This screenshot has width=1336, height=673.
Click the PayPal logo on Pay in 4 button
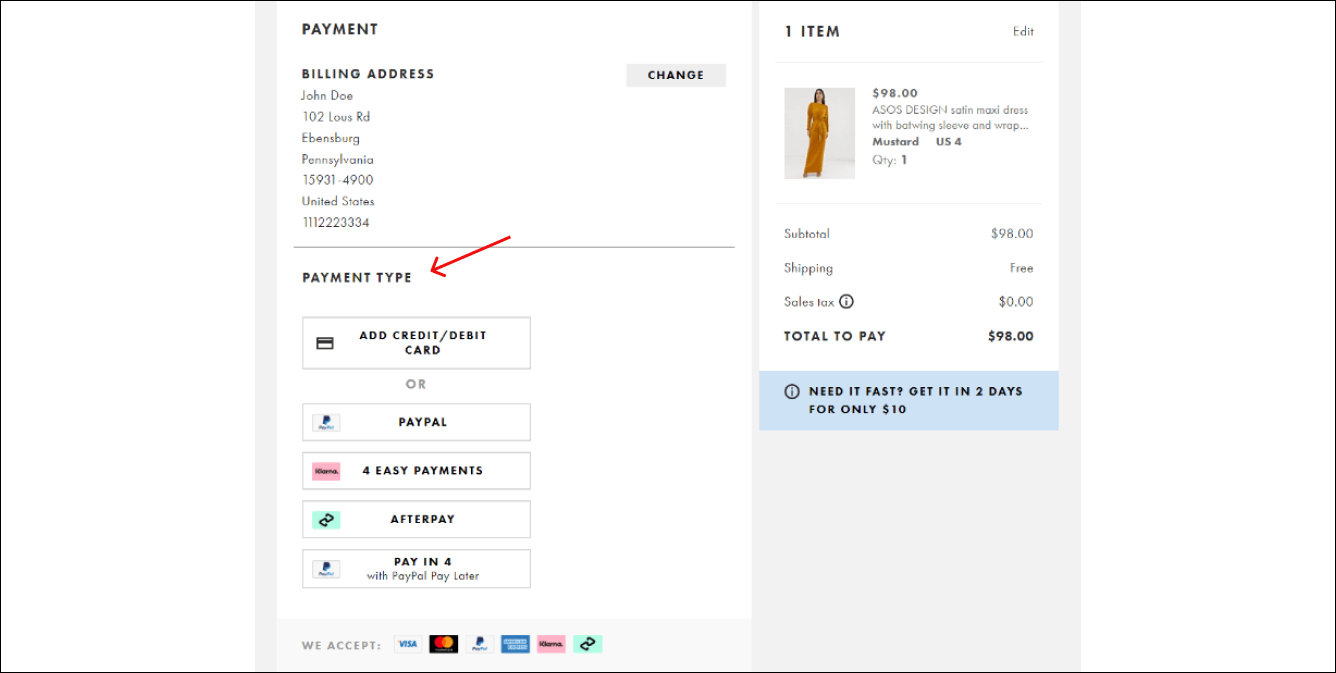326,569
